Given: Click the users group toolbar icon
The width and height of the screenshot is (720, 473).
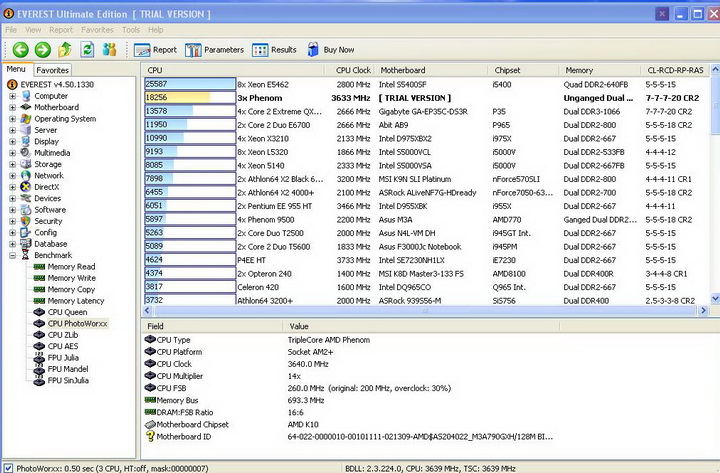Looking at the screenshot, I should point(109,50).
